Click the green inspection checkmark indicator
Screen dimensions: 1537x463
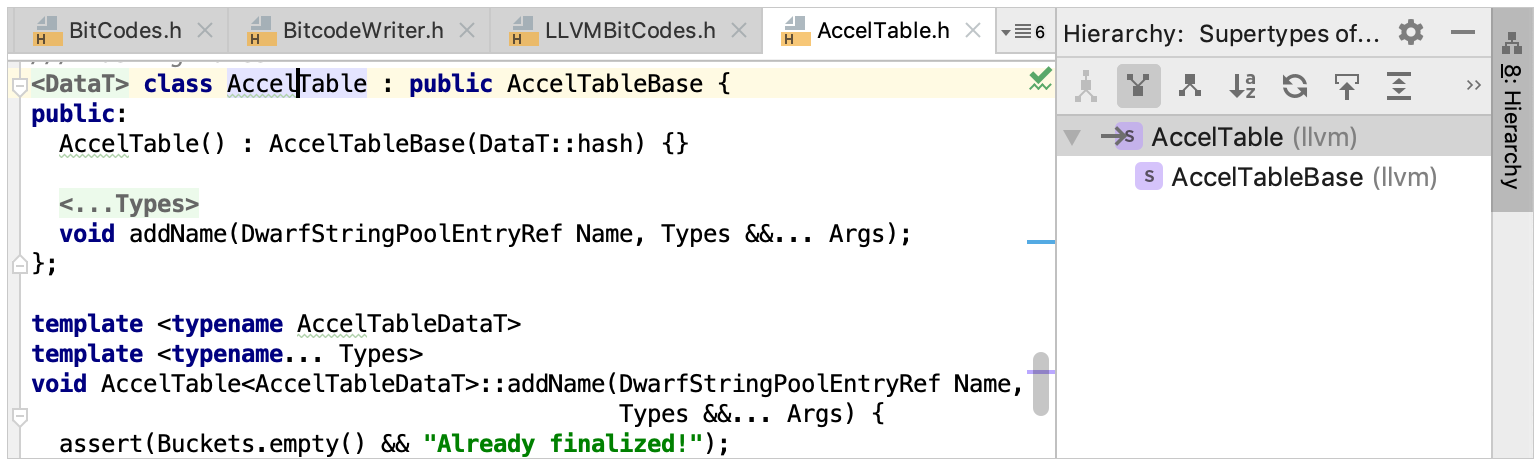[1040, 80]
